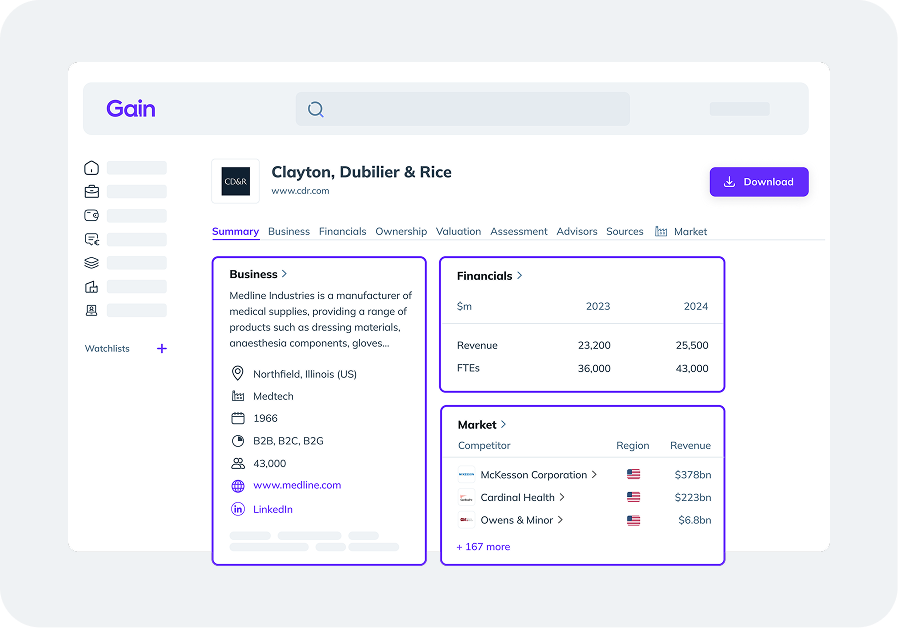This screenshot has width=898, height=628.
Task: Focus the top search bar field
Action: 462,109
